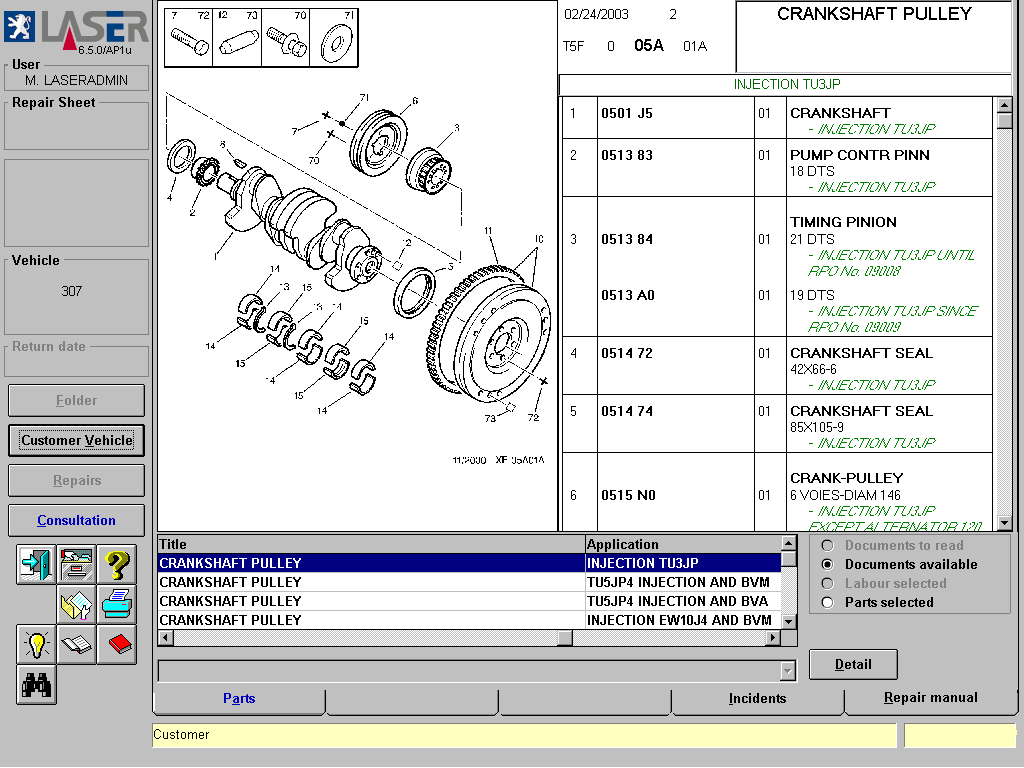This screenshot has width=1024, height=768.
Task: Select part number 0514 74
Action: click(x=627, y=411)
